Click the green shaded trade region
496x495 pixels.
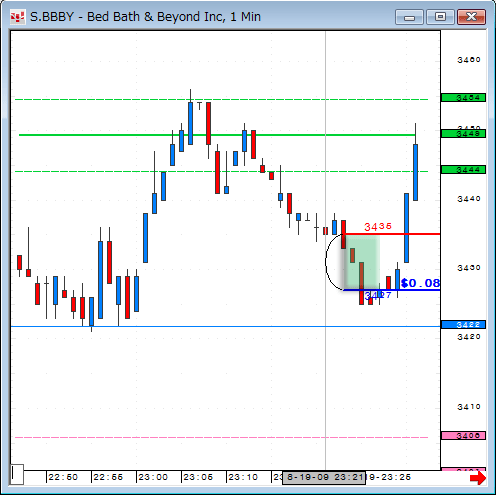point(362,262)
